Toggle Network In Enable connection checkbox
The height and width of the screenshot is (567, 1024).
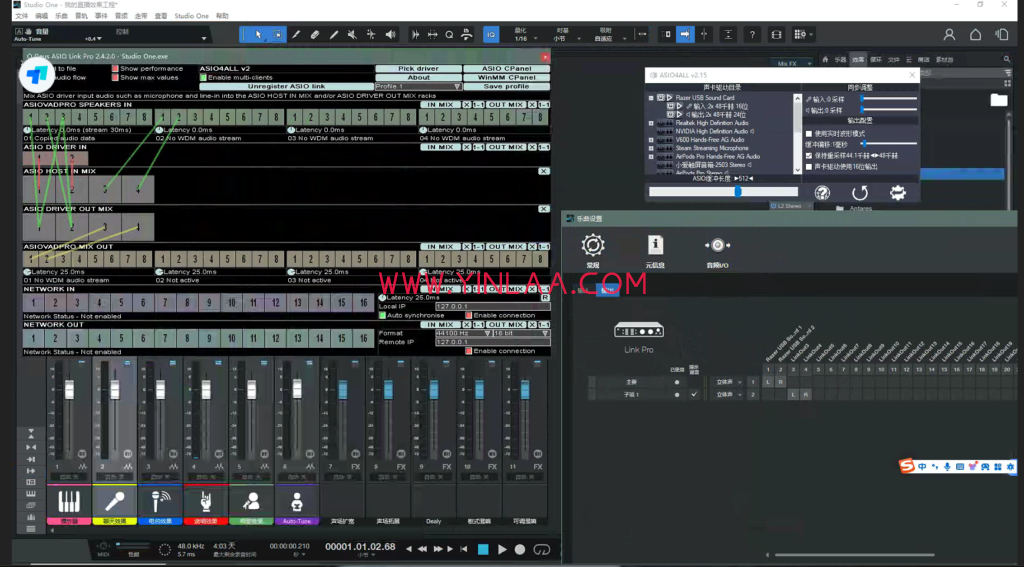[468, 316]
